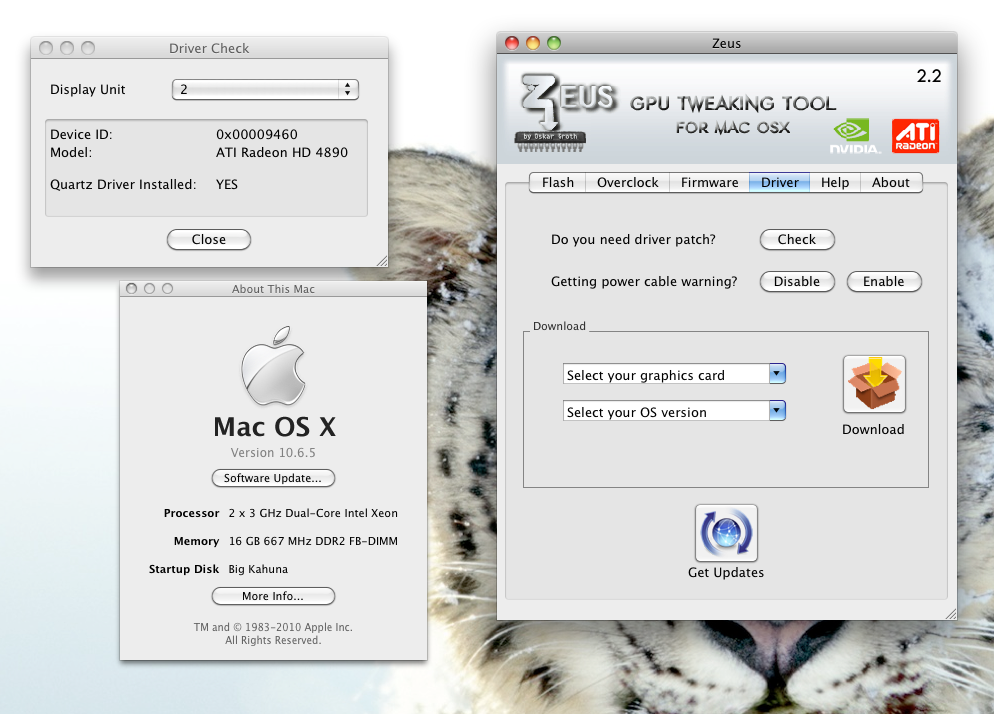The height and width of the screenshot is (714, 994).
Task: Zoom the Zeus window with green button
Action: coord(554,42)
